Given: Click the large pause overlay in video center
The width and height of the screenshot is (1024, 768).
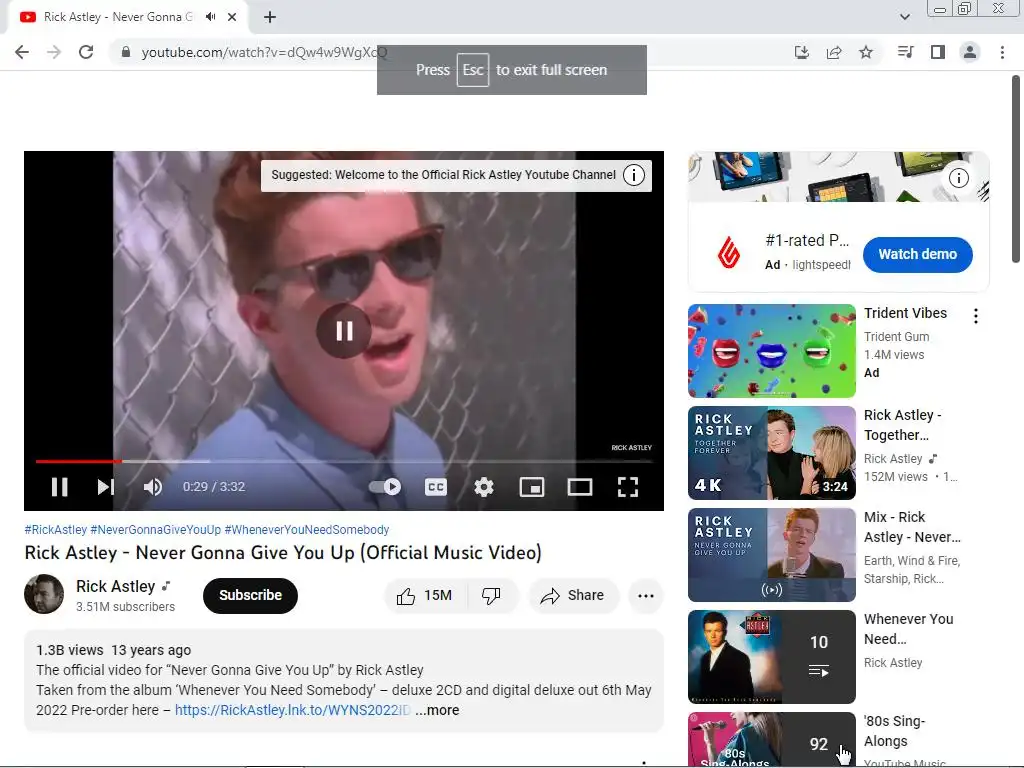Looking at the screenshot, I should (344, 331).
